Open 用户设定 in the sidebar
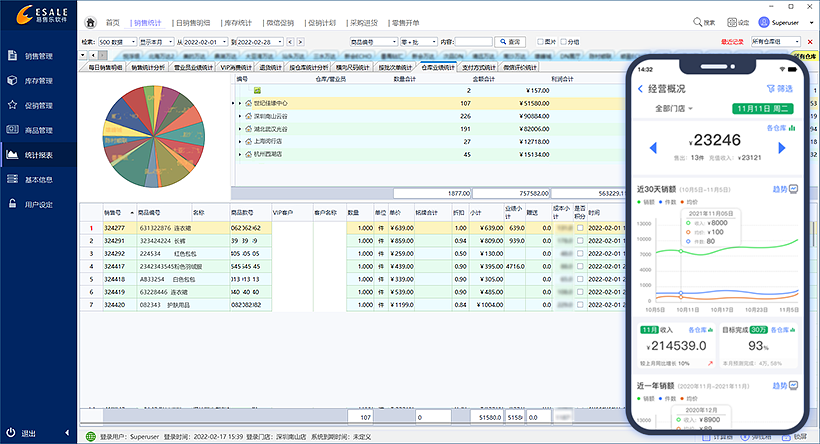Image resolution: width=820 pixels, height=444 pixels. pos(38,204)
